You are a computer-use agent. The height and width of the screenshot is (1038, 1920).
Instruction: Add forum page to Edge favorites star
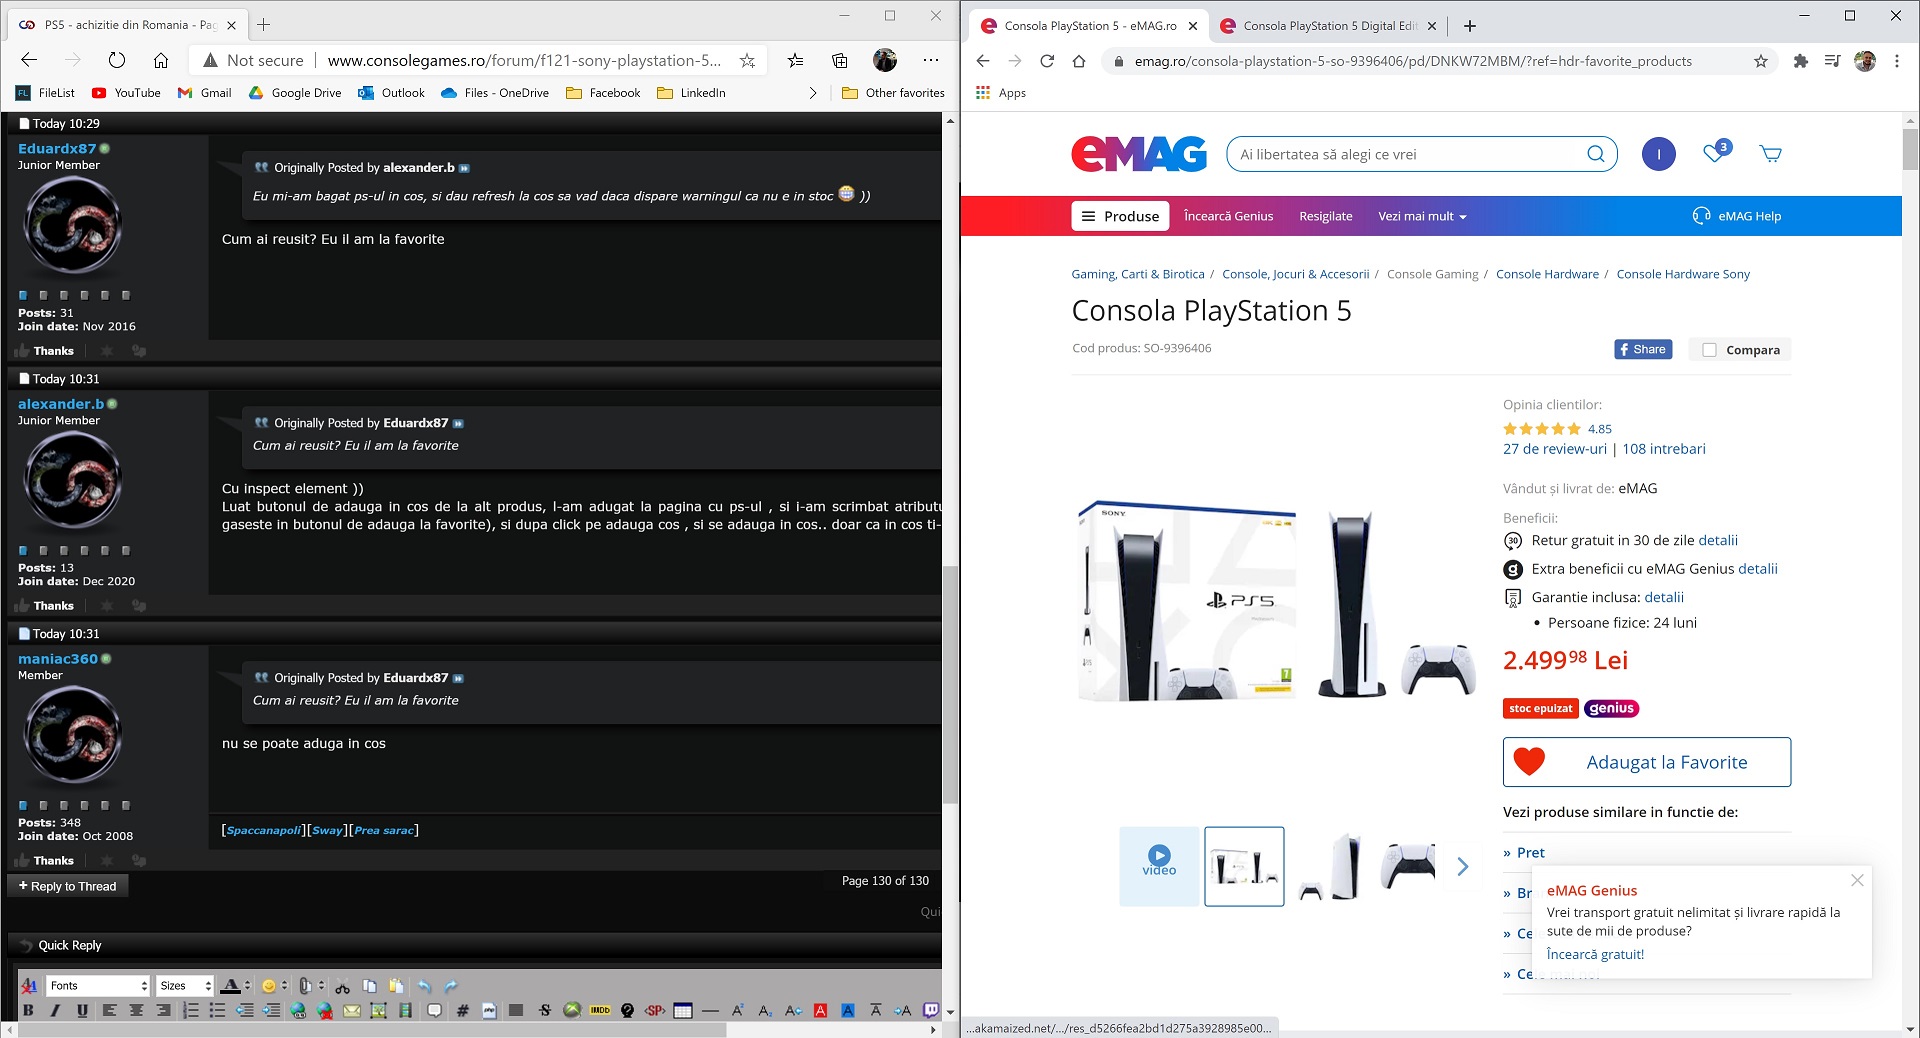click(747, 60)
